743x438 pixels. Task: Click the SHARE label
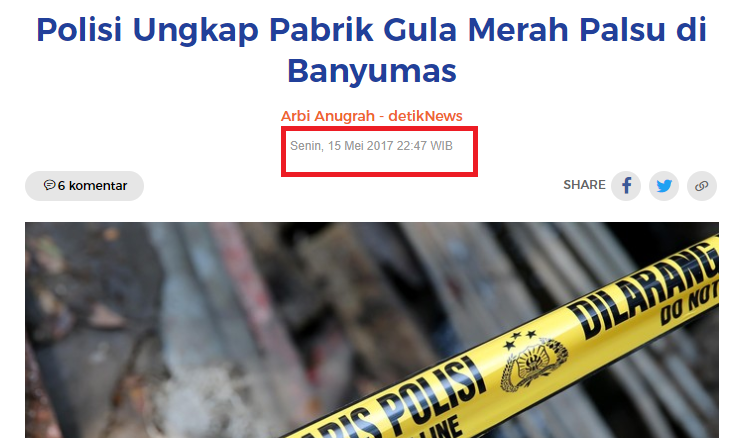click(584, 185)
